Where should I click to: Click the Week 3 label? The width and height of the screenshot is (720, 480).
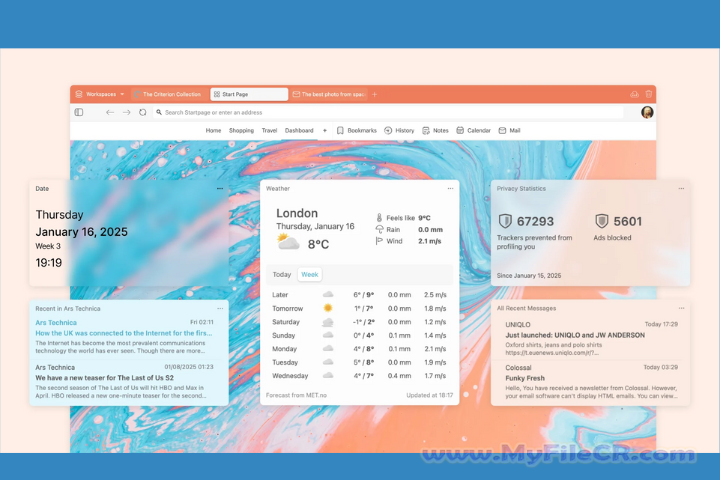coord(48,246)
